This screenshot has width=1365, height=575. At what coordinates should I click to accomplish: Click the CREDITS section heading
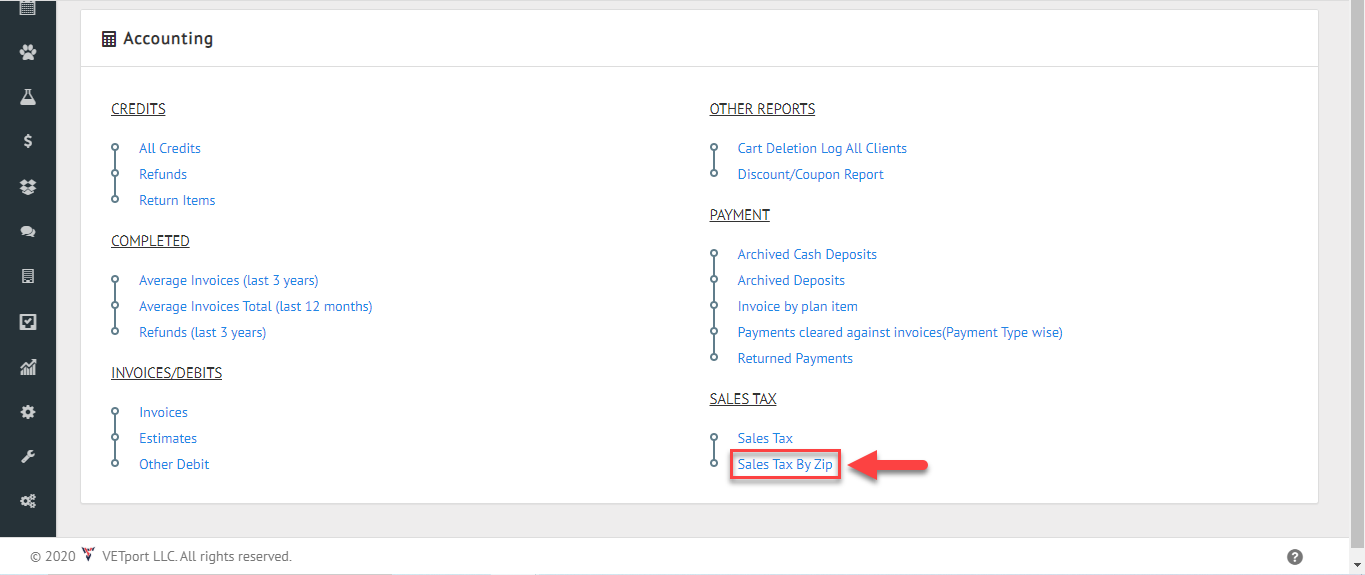click(138, 109)
